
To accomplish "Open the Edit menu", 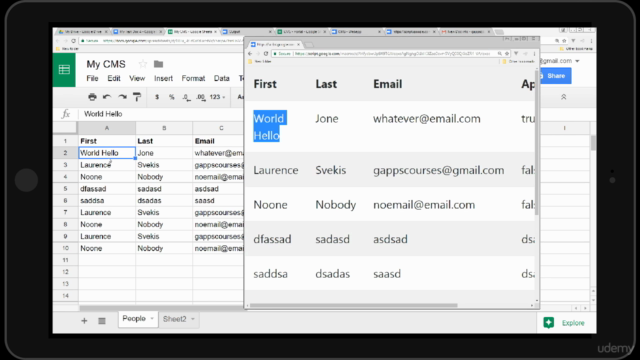I will pos(114,78).
